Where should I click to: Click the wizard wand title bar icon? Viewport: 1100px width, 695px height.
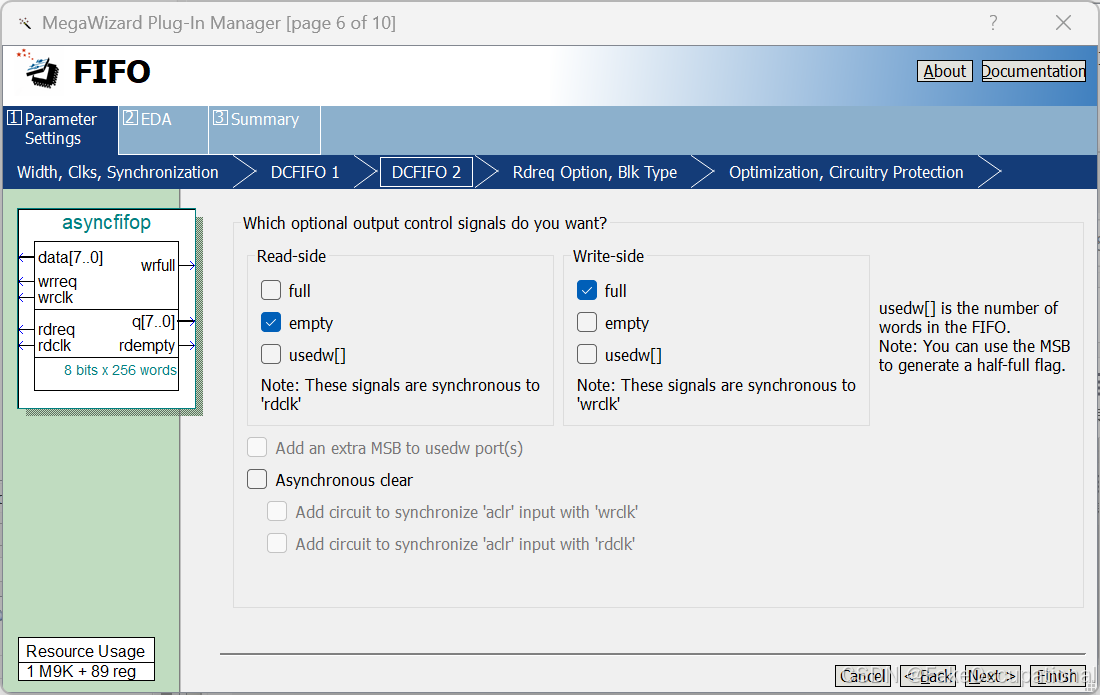25,24
